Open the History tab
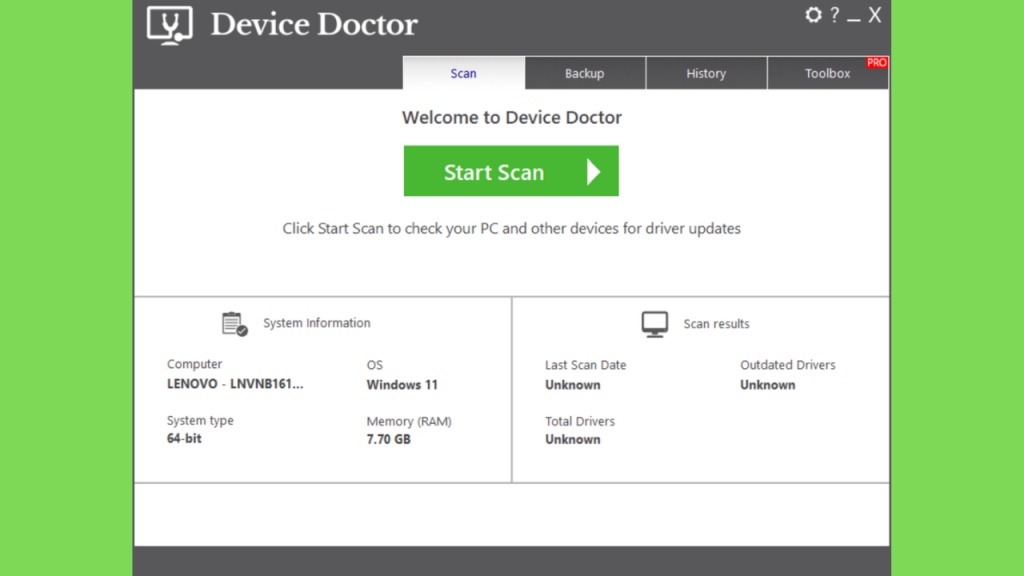This screenshot has width=1024, height=576. coord(706,73)
